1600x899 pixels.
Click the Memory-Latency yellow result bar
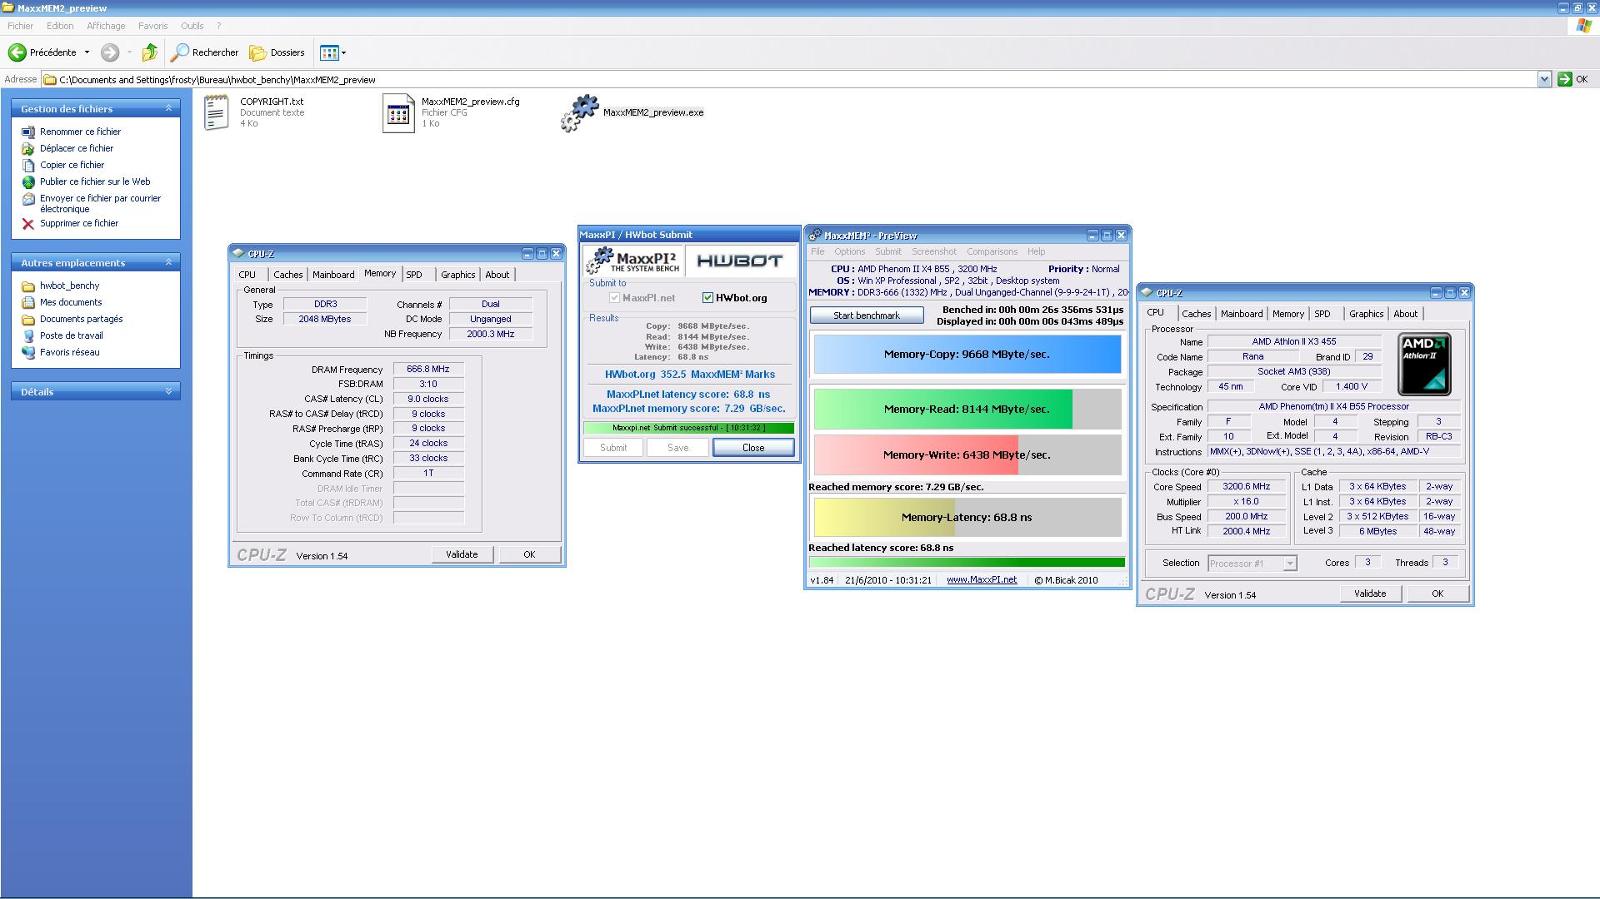(967, 517)
